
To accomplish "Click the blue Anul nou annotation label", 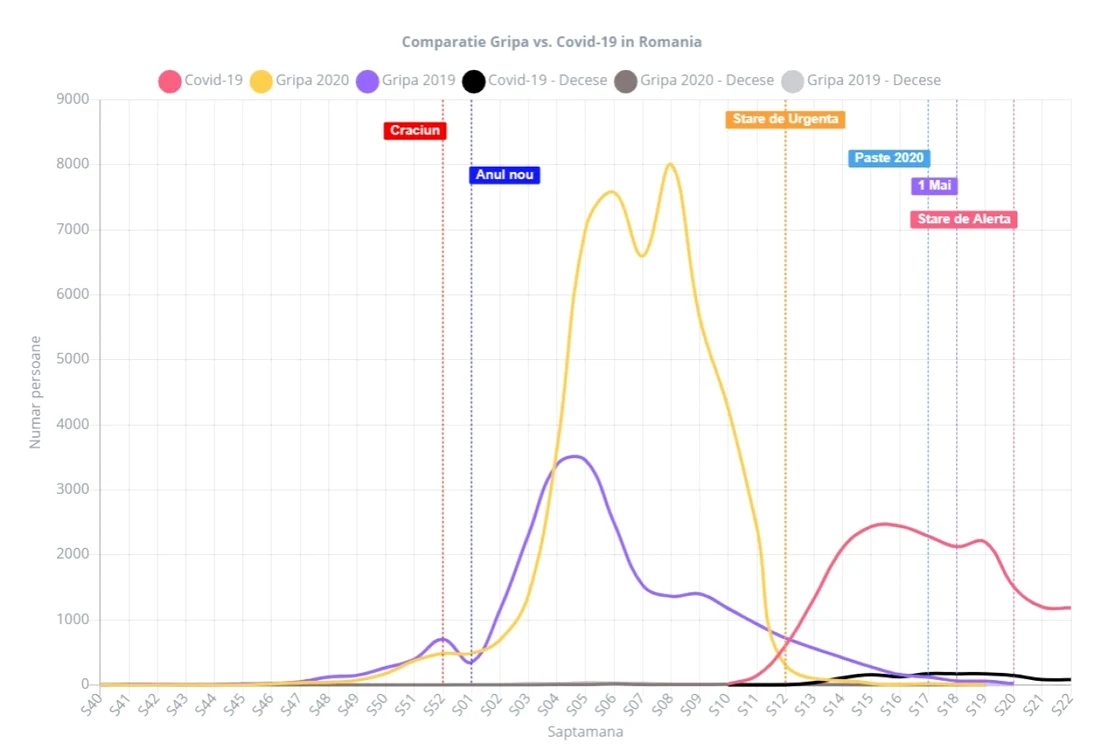I will pos(504,175).
